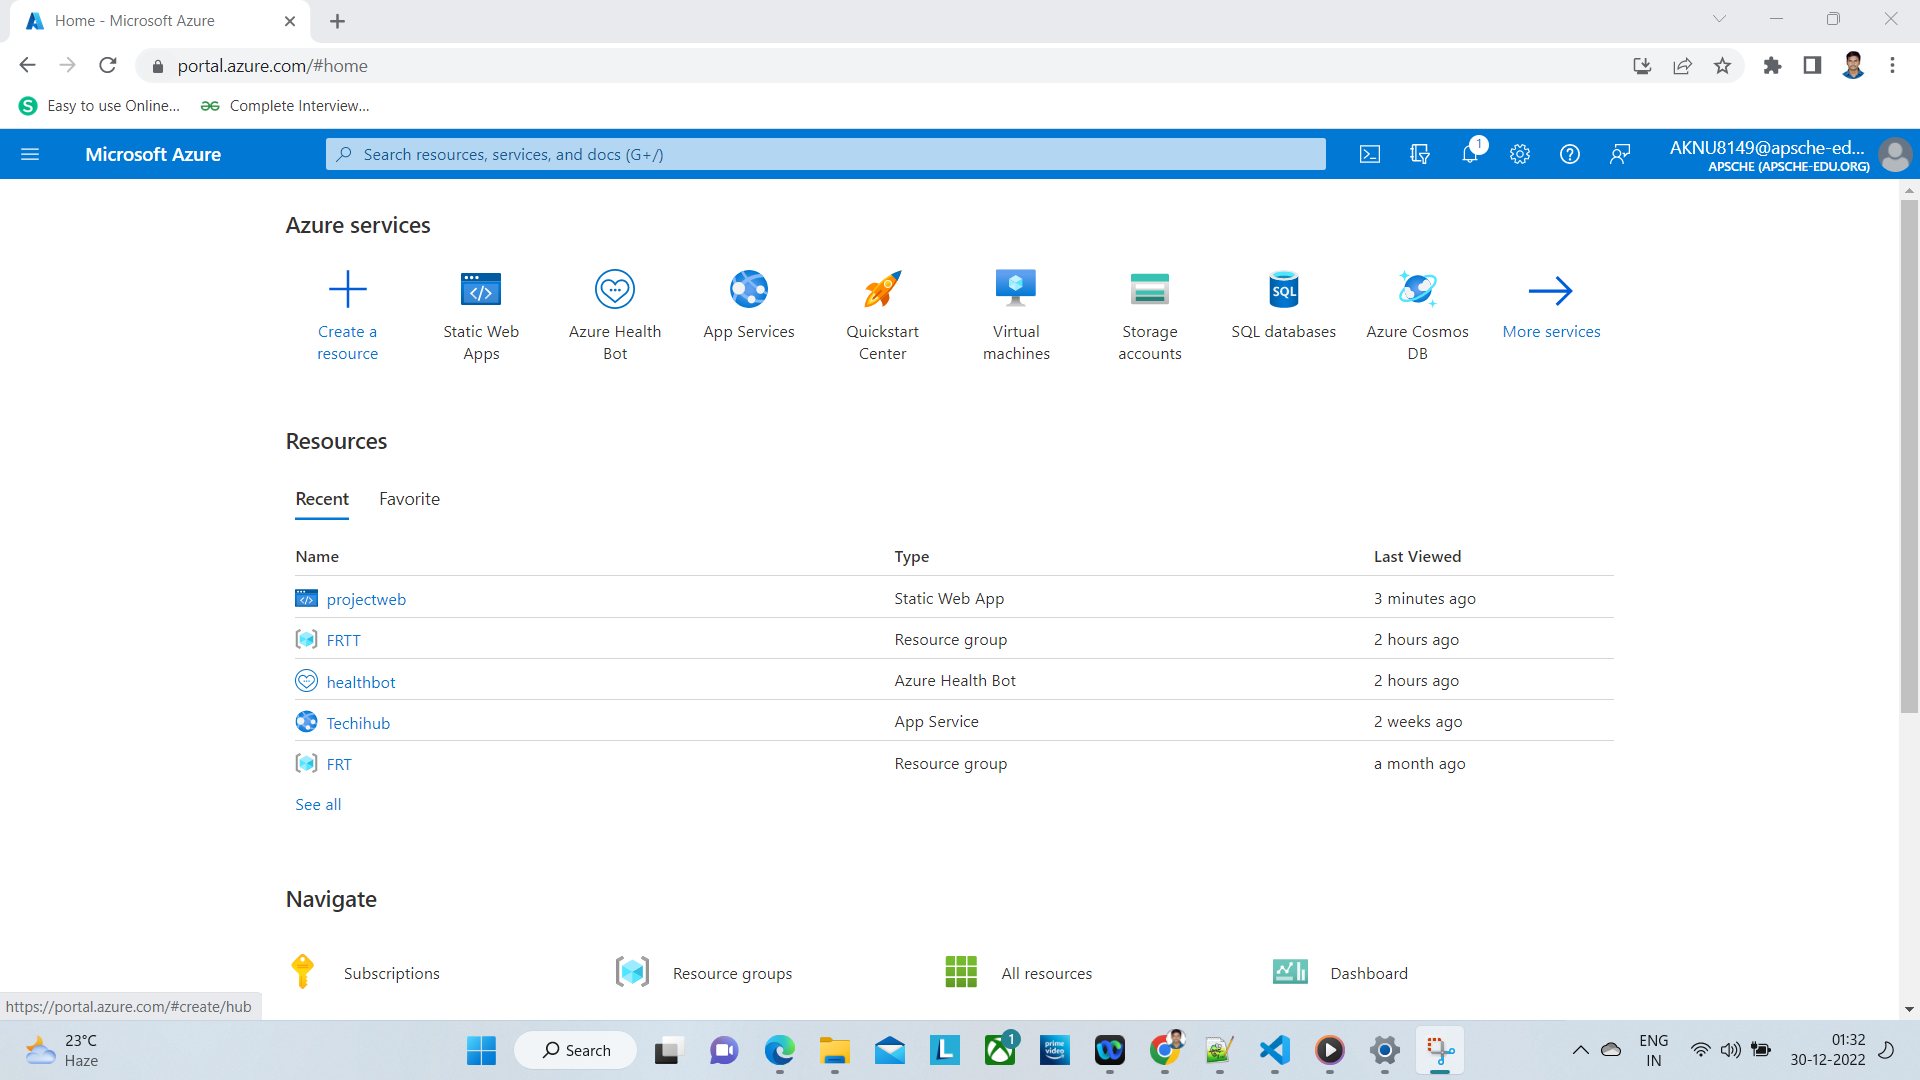Open the Feedback icon
Screen dimensions: 1920x1080
(x=1620, y=154)
